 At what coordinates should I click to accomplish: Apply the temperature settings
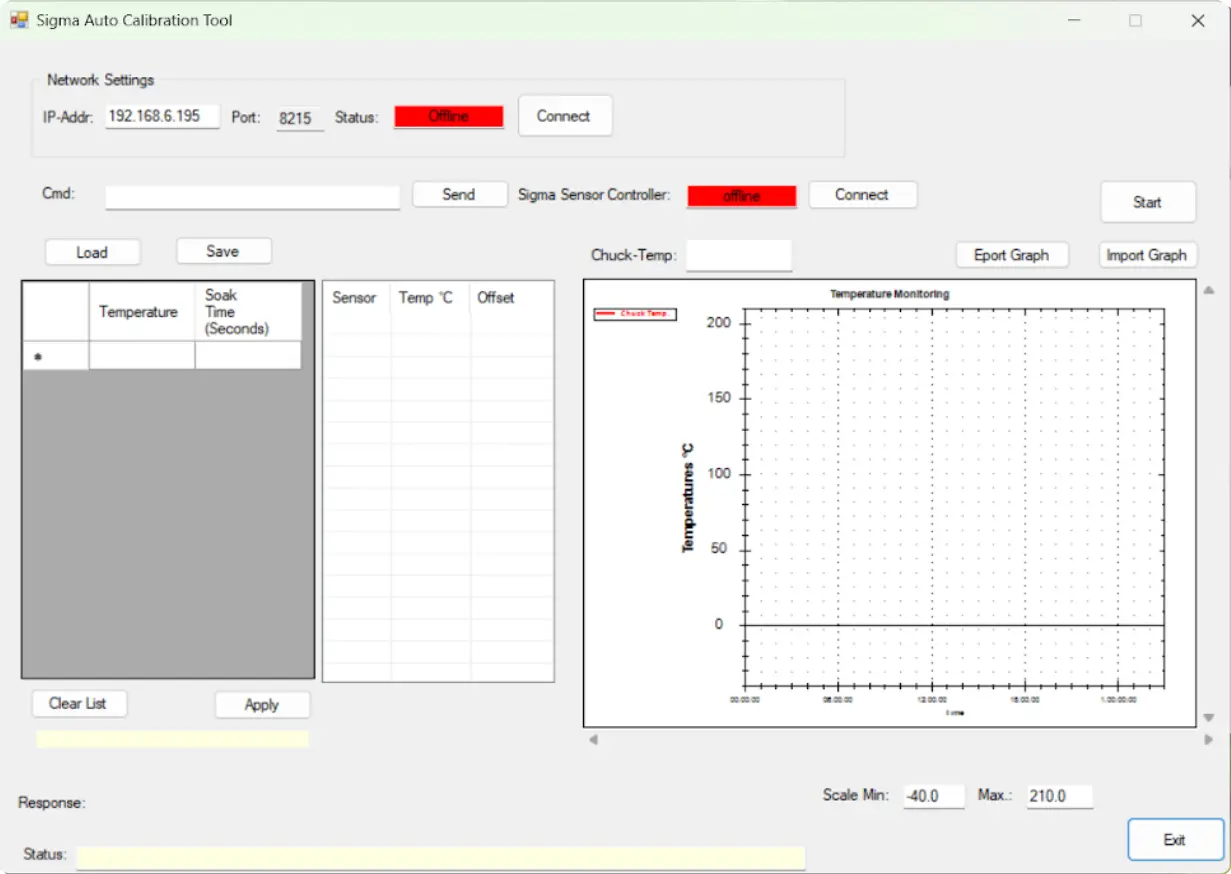(x=262, y=705)
